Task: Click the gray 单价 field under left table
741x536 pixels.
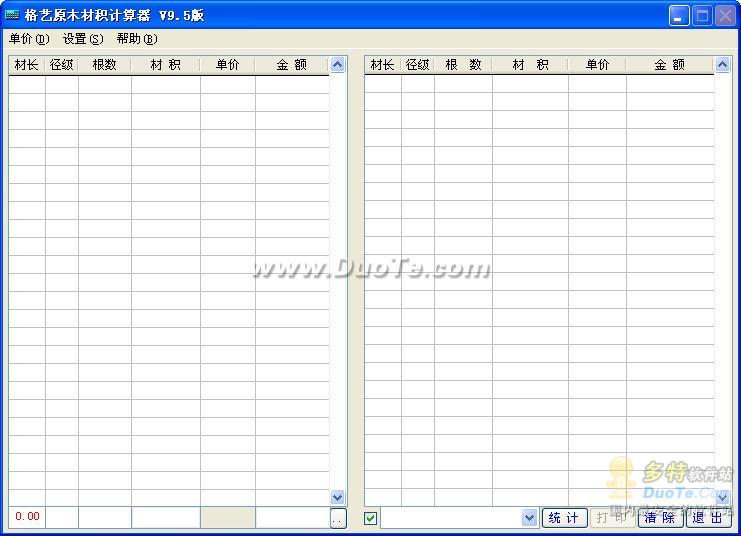Action: point(228,517)
